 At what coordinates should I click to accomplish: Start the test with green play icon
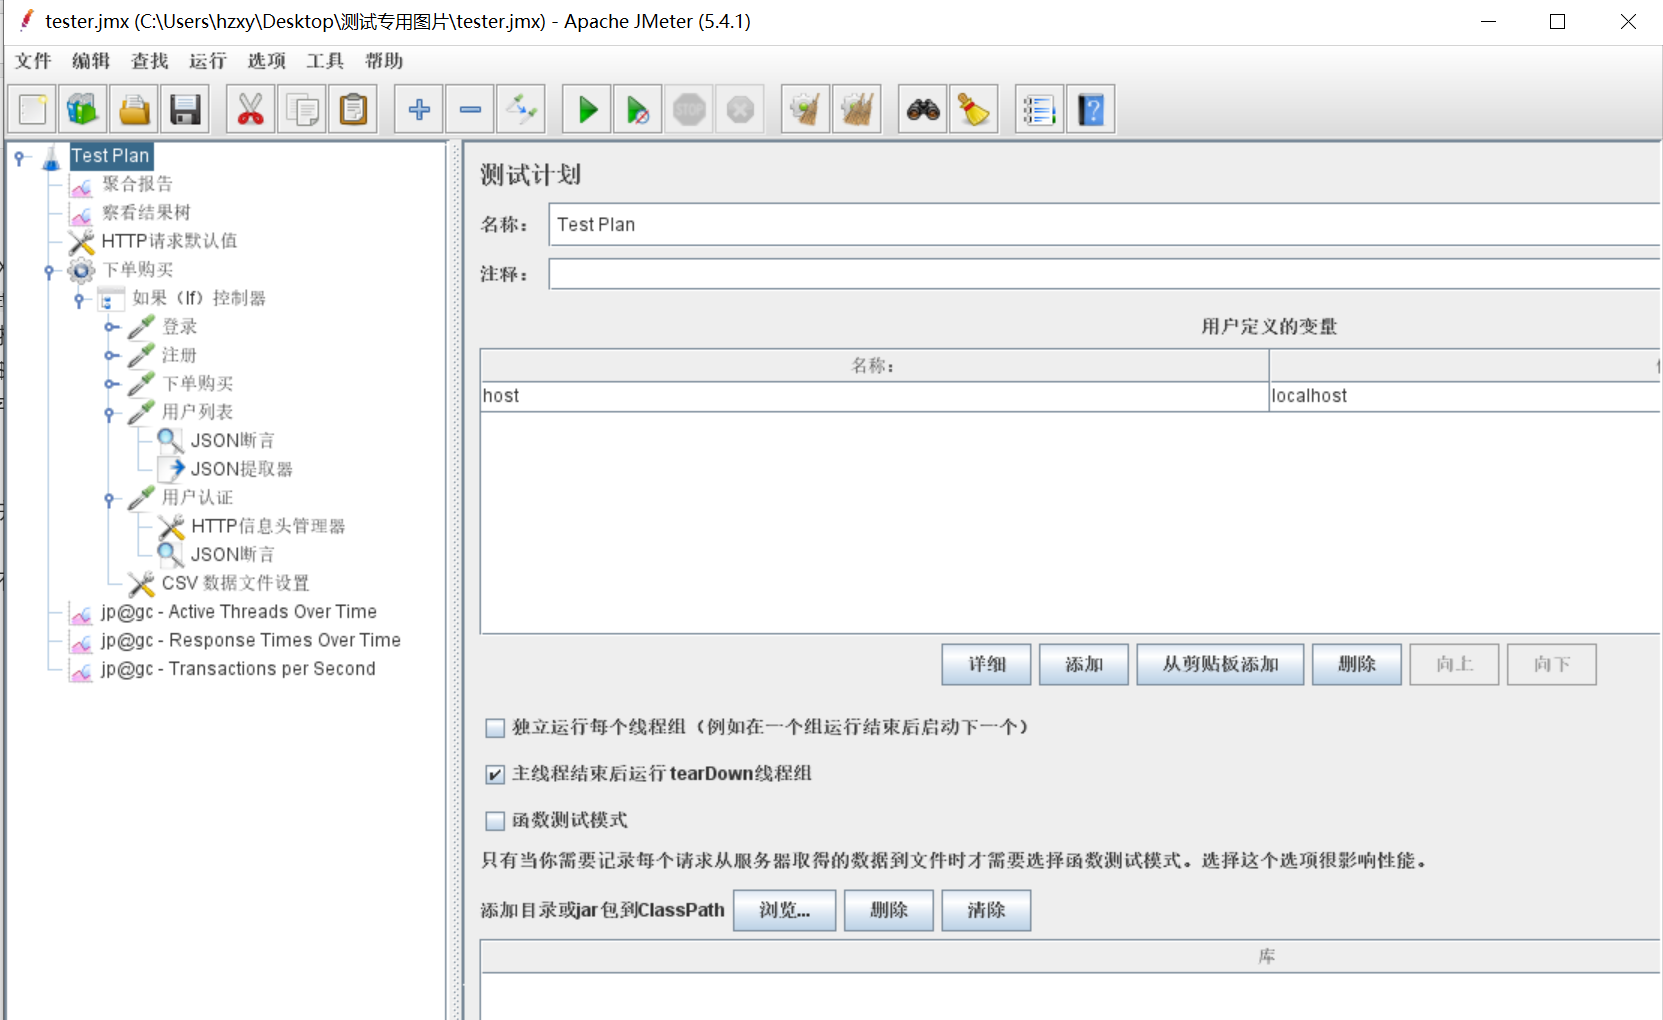[587, 109]
